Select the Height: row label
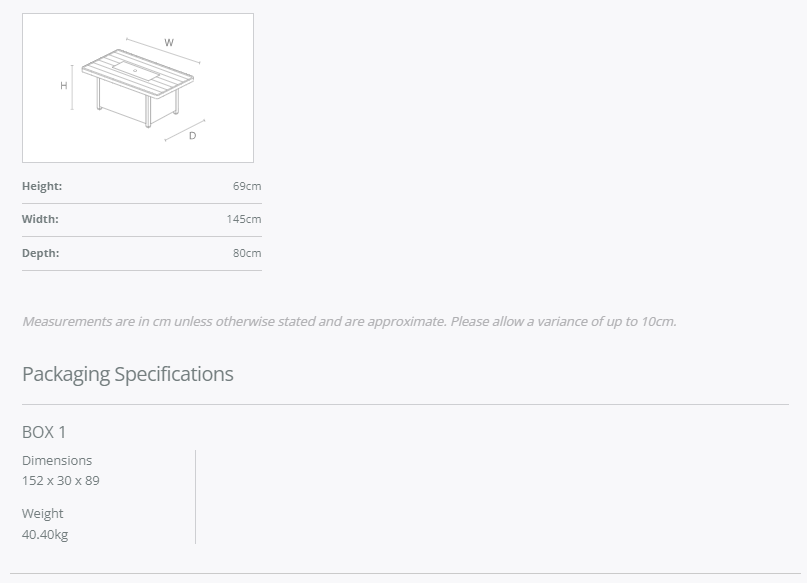Image resolution: width=807 pixels, height=583 pixels. [42, 186]
